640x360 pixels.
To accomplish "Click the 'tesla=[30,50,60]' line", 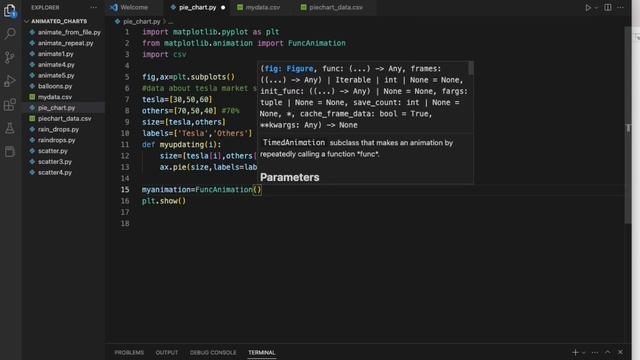I will (x=177, y=99).
